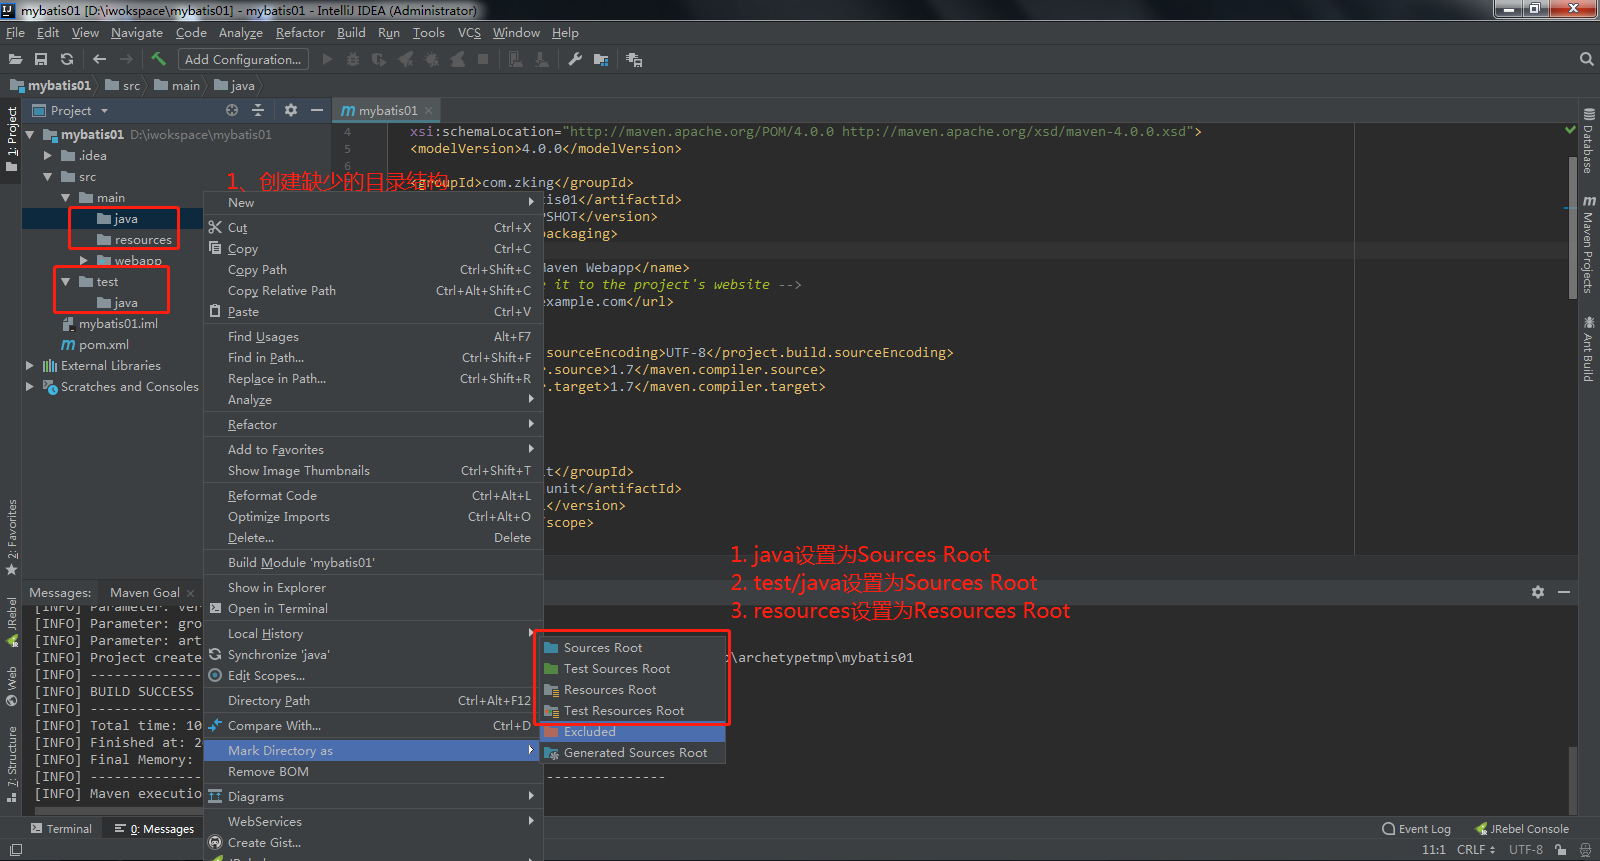Choose Sources Root in the submenu
Viewport: 1600px width, 861px height.
pos(633,648)
